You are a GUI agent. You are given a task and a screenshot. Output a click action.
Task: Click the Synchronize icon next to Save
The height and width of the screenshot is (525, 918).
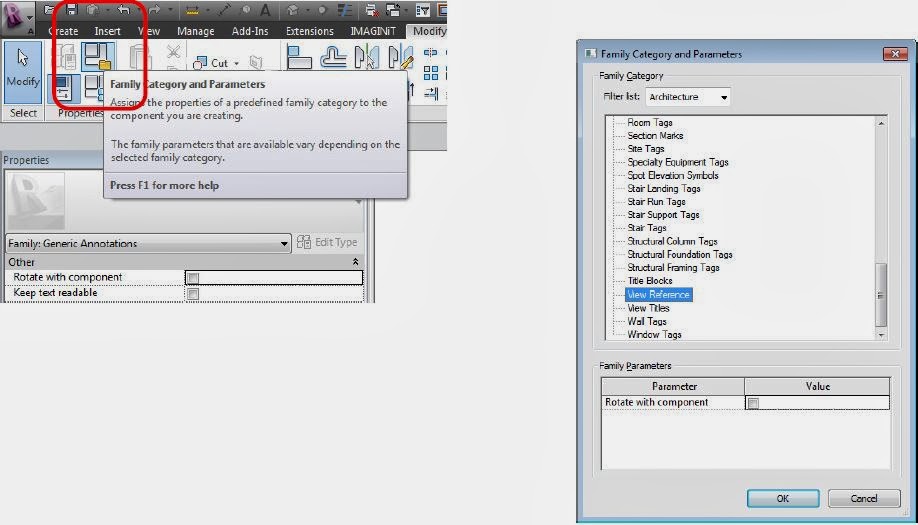click(93, 9)
